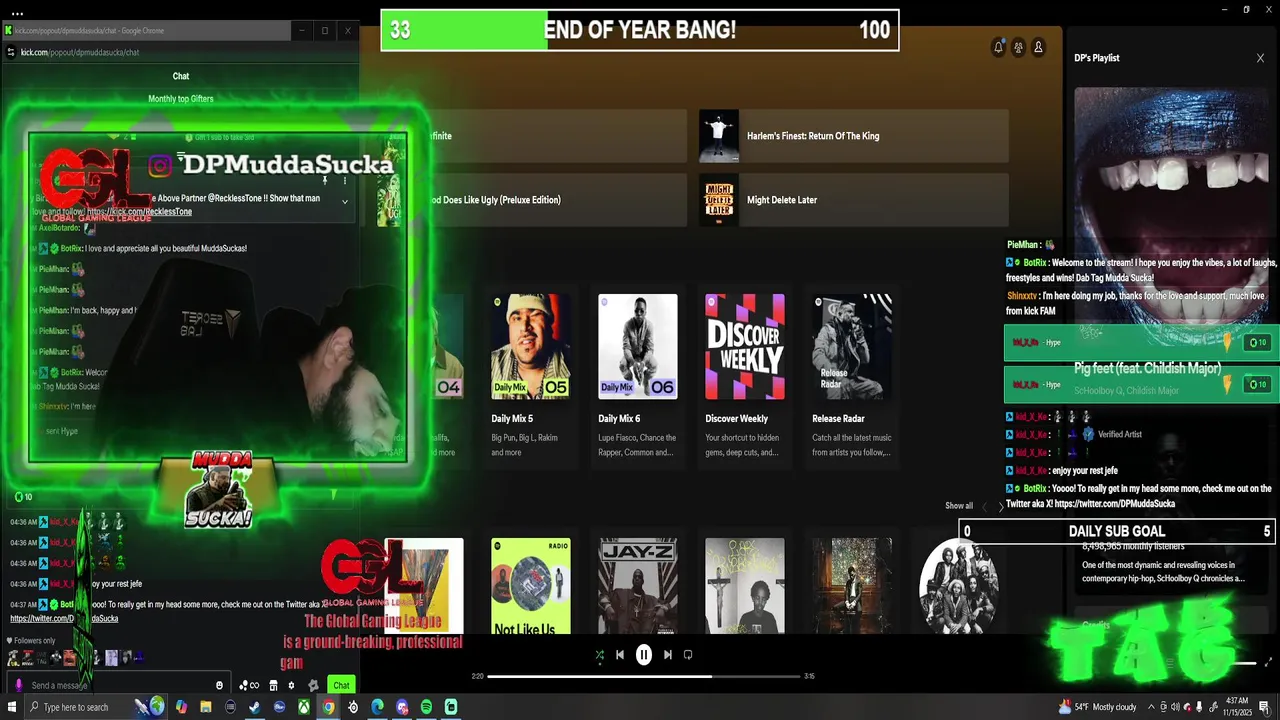Collapse the pinned message chevron

pos(345,201)
